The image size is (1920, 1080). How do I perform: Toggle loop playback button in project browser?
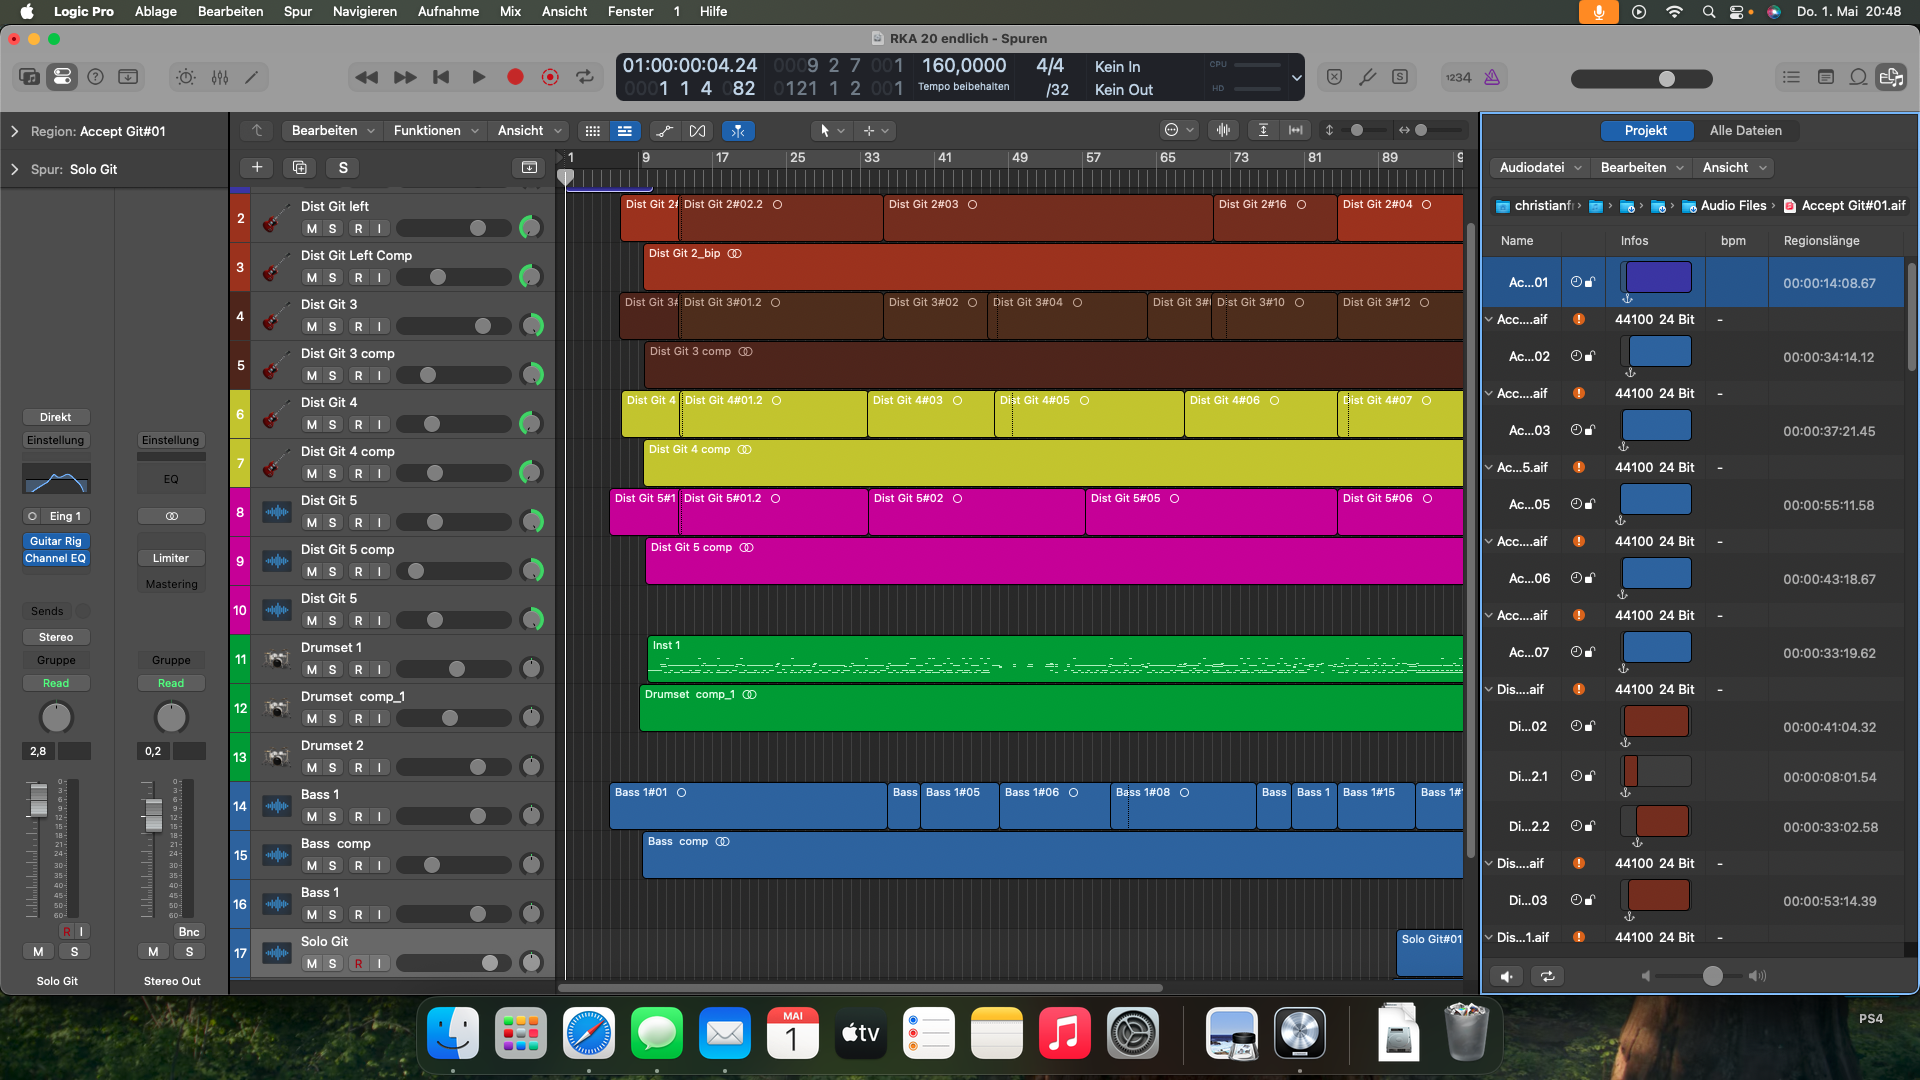click(x=1548, y=976)
